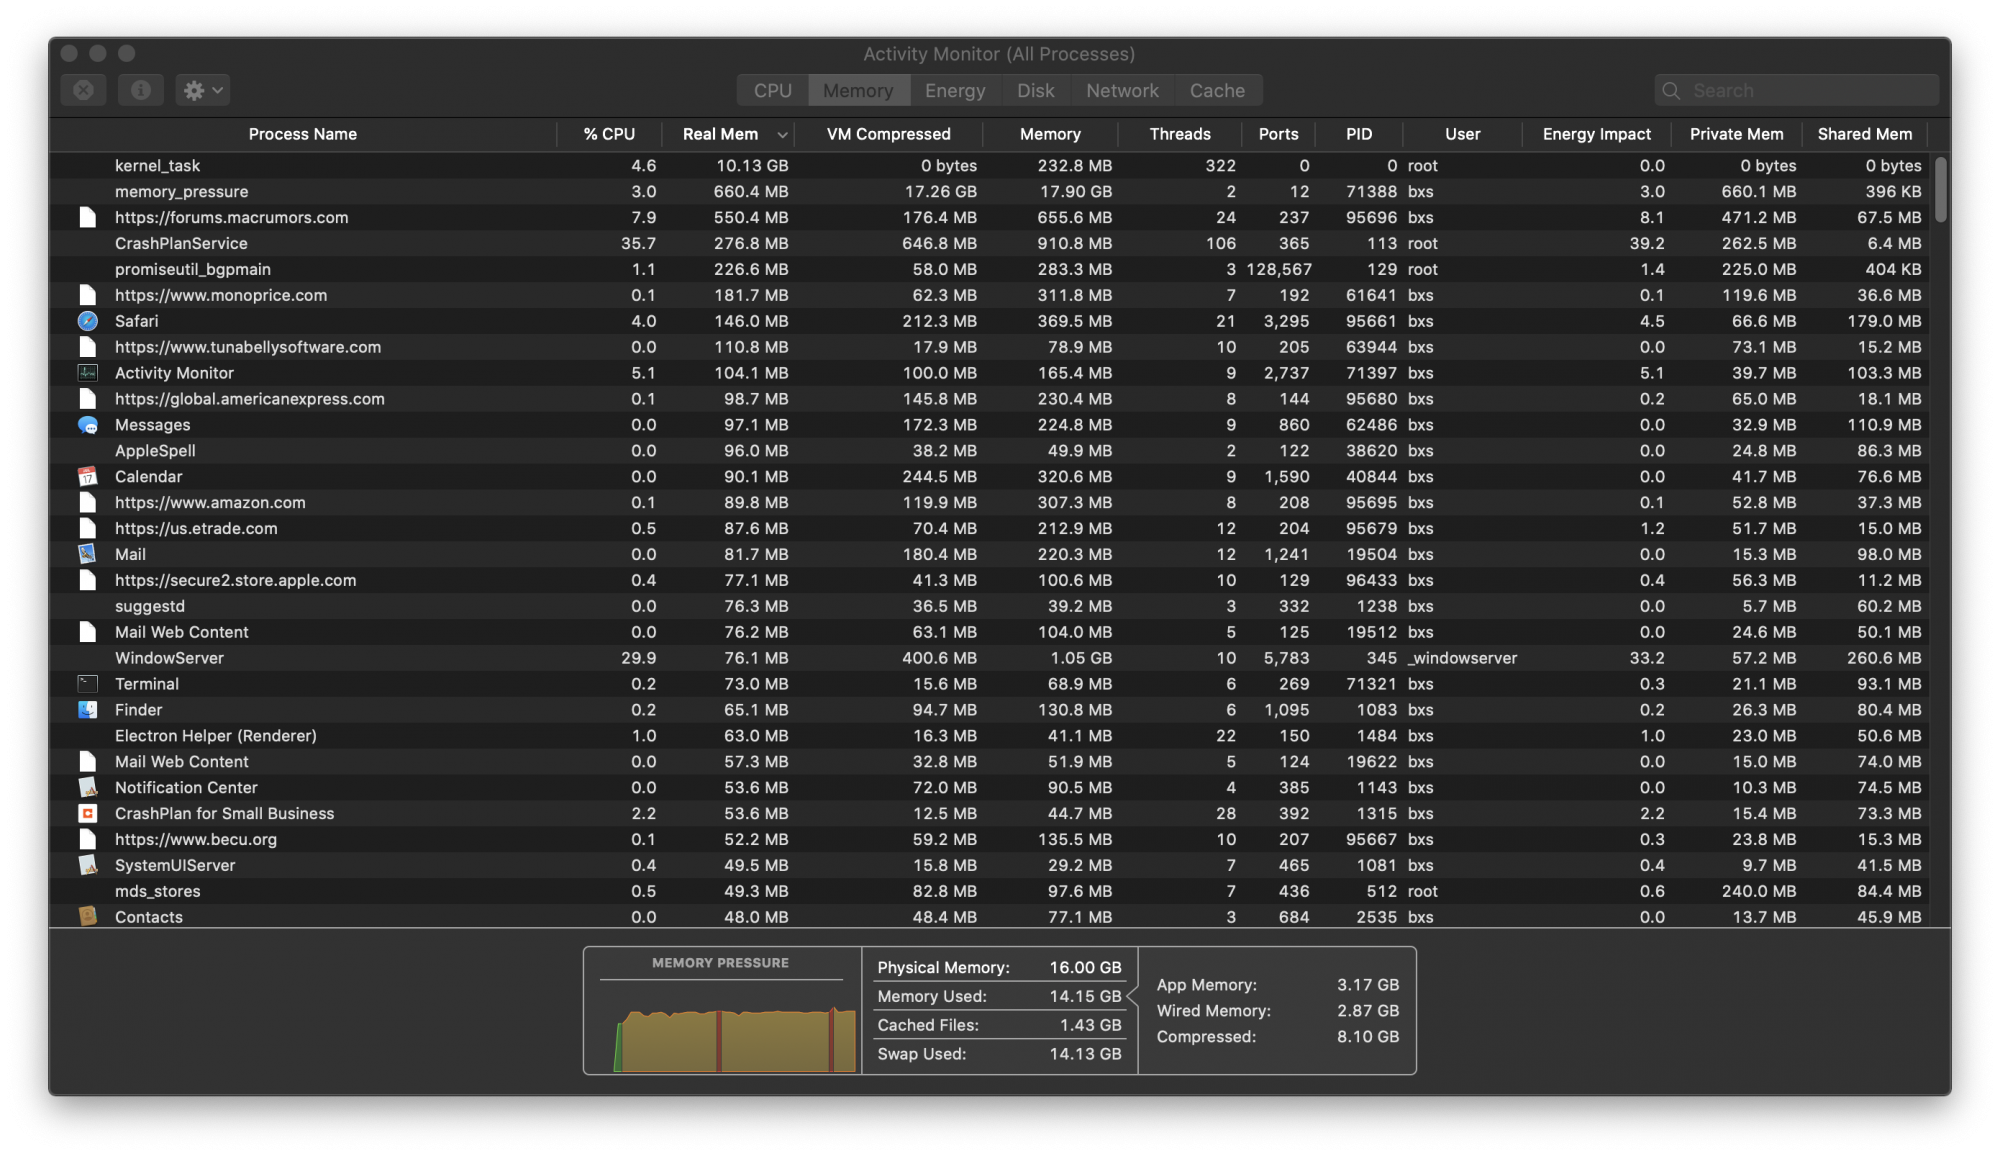Click the inspect process info icon

coord(141,90)
